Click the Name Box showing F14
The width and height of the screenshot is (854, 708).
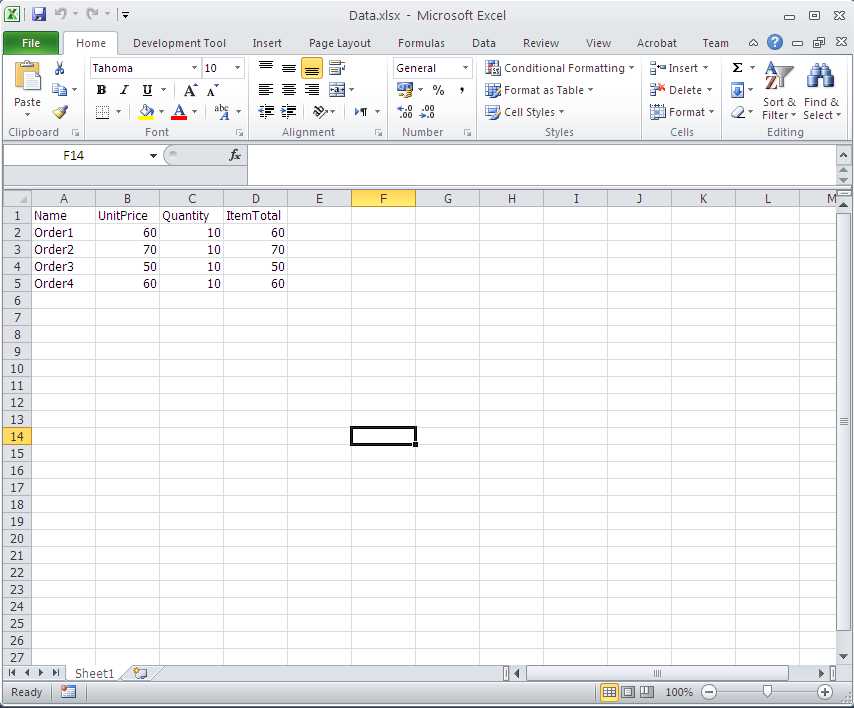click(74, 156)
